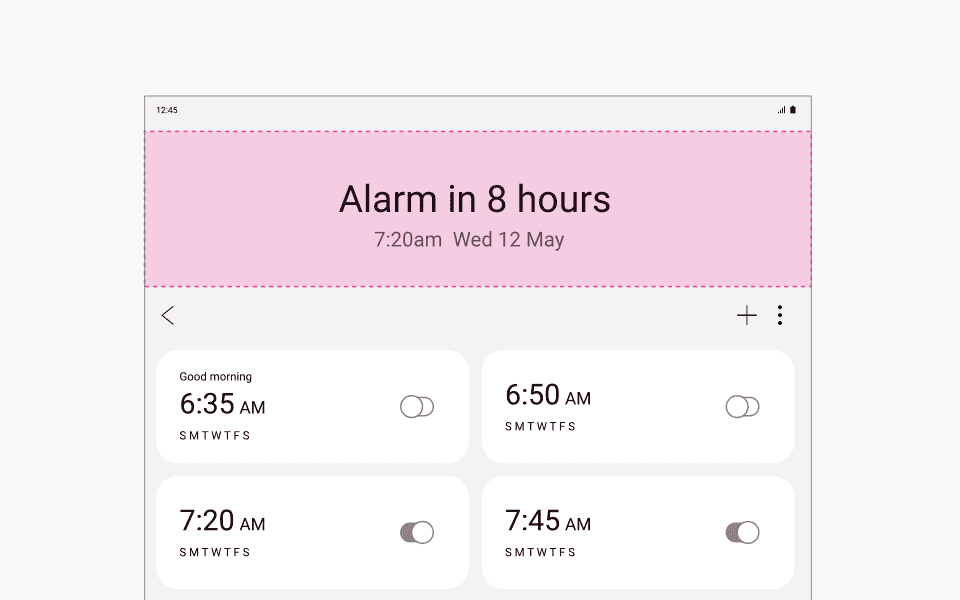Click the battery icon in status bar

pyautogui.click(x=793, y=110)
